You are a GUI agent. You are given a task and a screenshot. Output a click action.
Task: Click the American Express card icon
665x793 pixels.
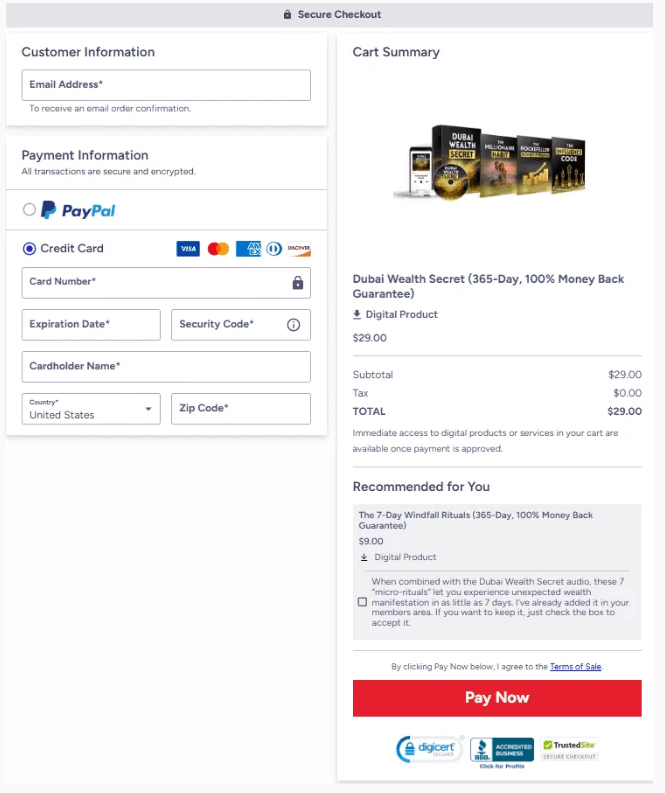tap(248, 249)
